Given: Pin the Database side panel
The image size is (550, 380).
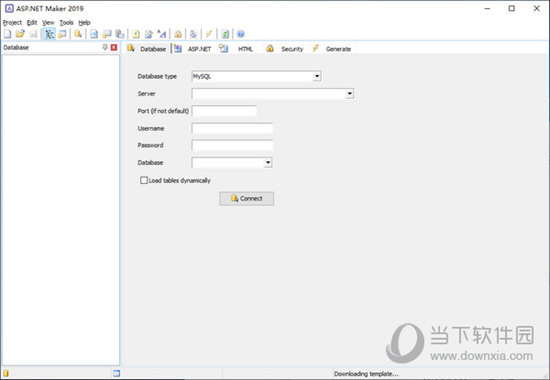Looking at the screenshot, I should pyautogui.click(x=105, y=47).
